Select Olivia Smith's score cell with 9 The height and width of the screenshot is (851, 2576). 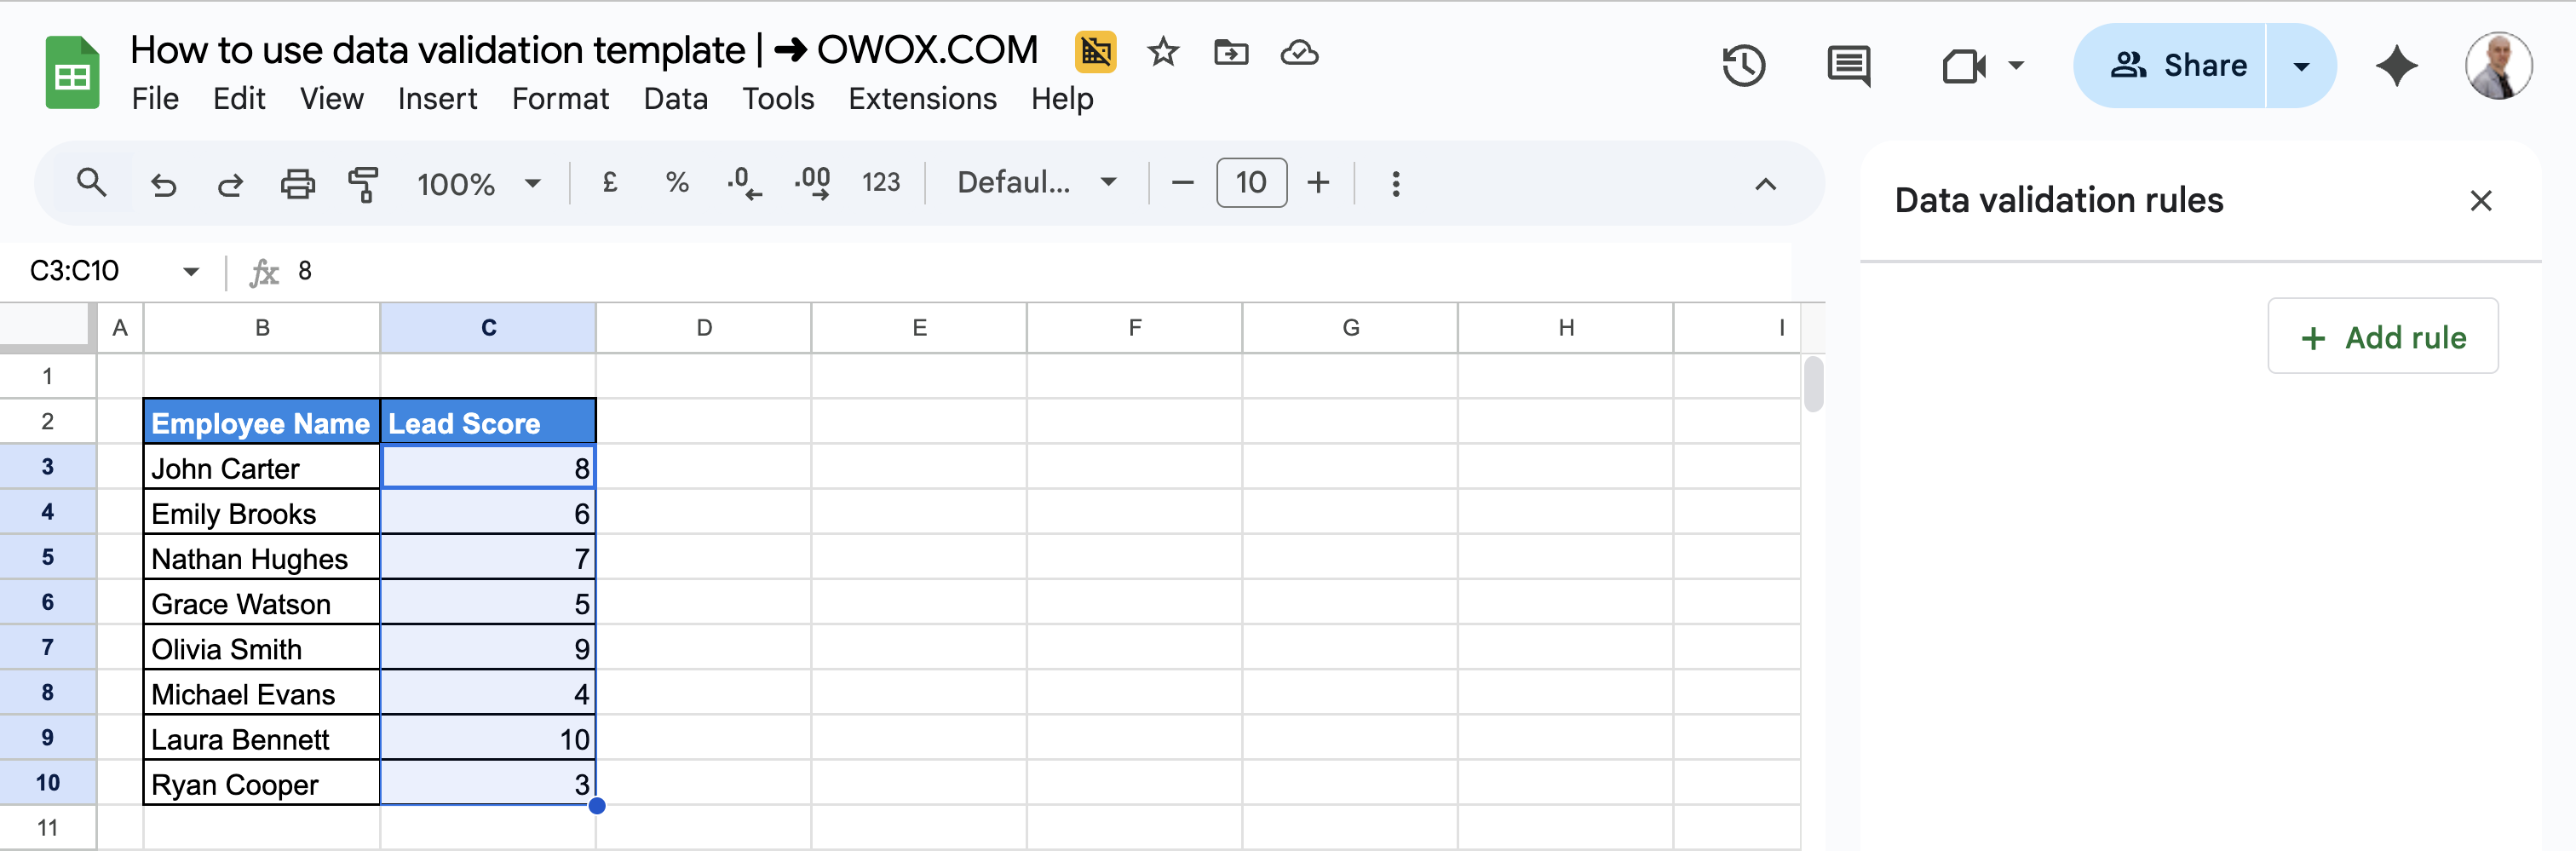point(488,648)
